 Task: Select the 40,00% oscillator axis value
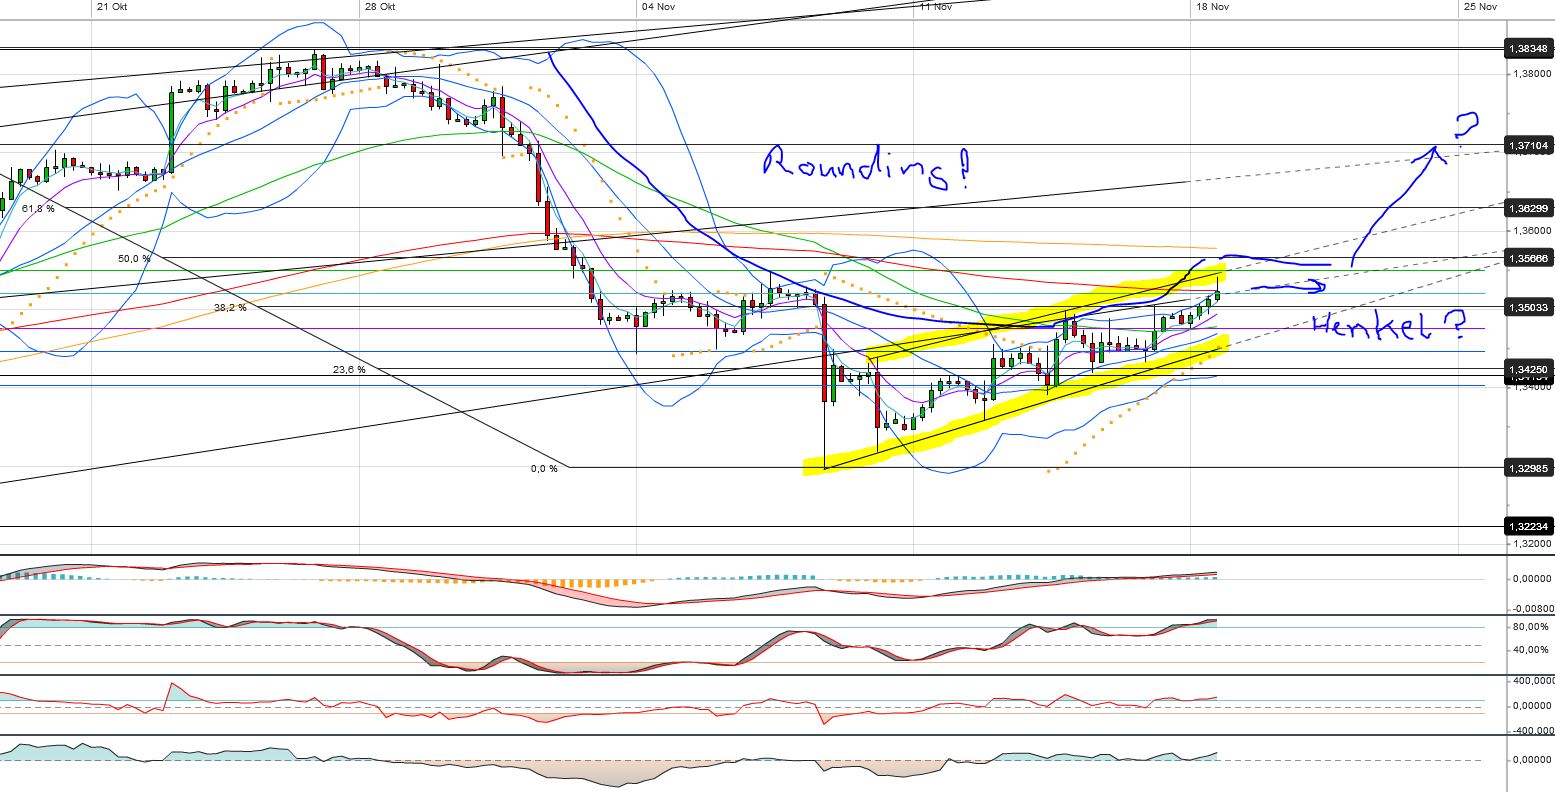pyautogui.click(x=1533, y=651)
